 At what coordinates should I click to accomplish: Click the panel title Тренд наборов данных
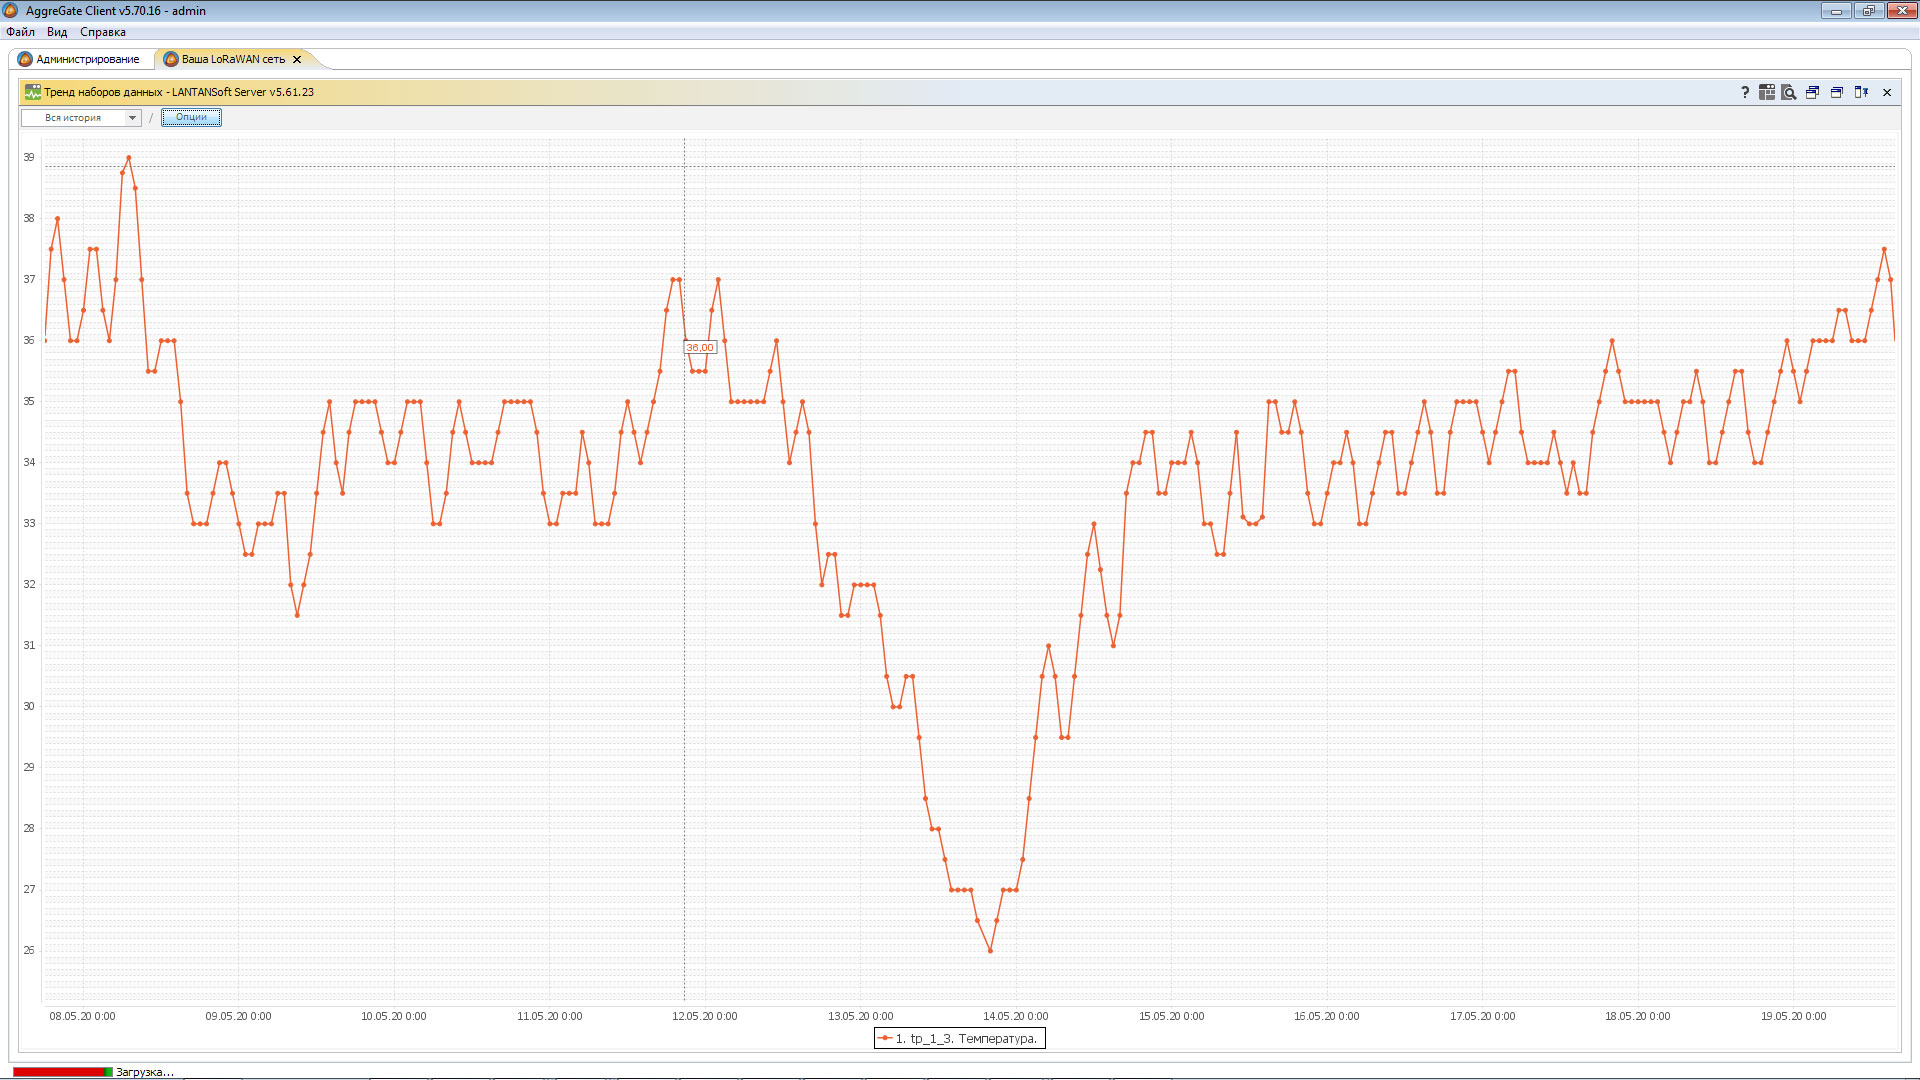click(179, 92)
